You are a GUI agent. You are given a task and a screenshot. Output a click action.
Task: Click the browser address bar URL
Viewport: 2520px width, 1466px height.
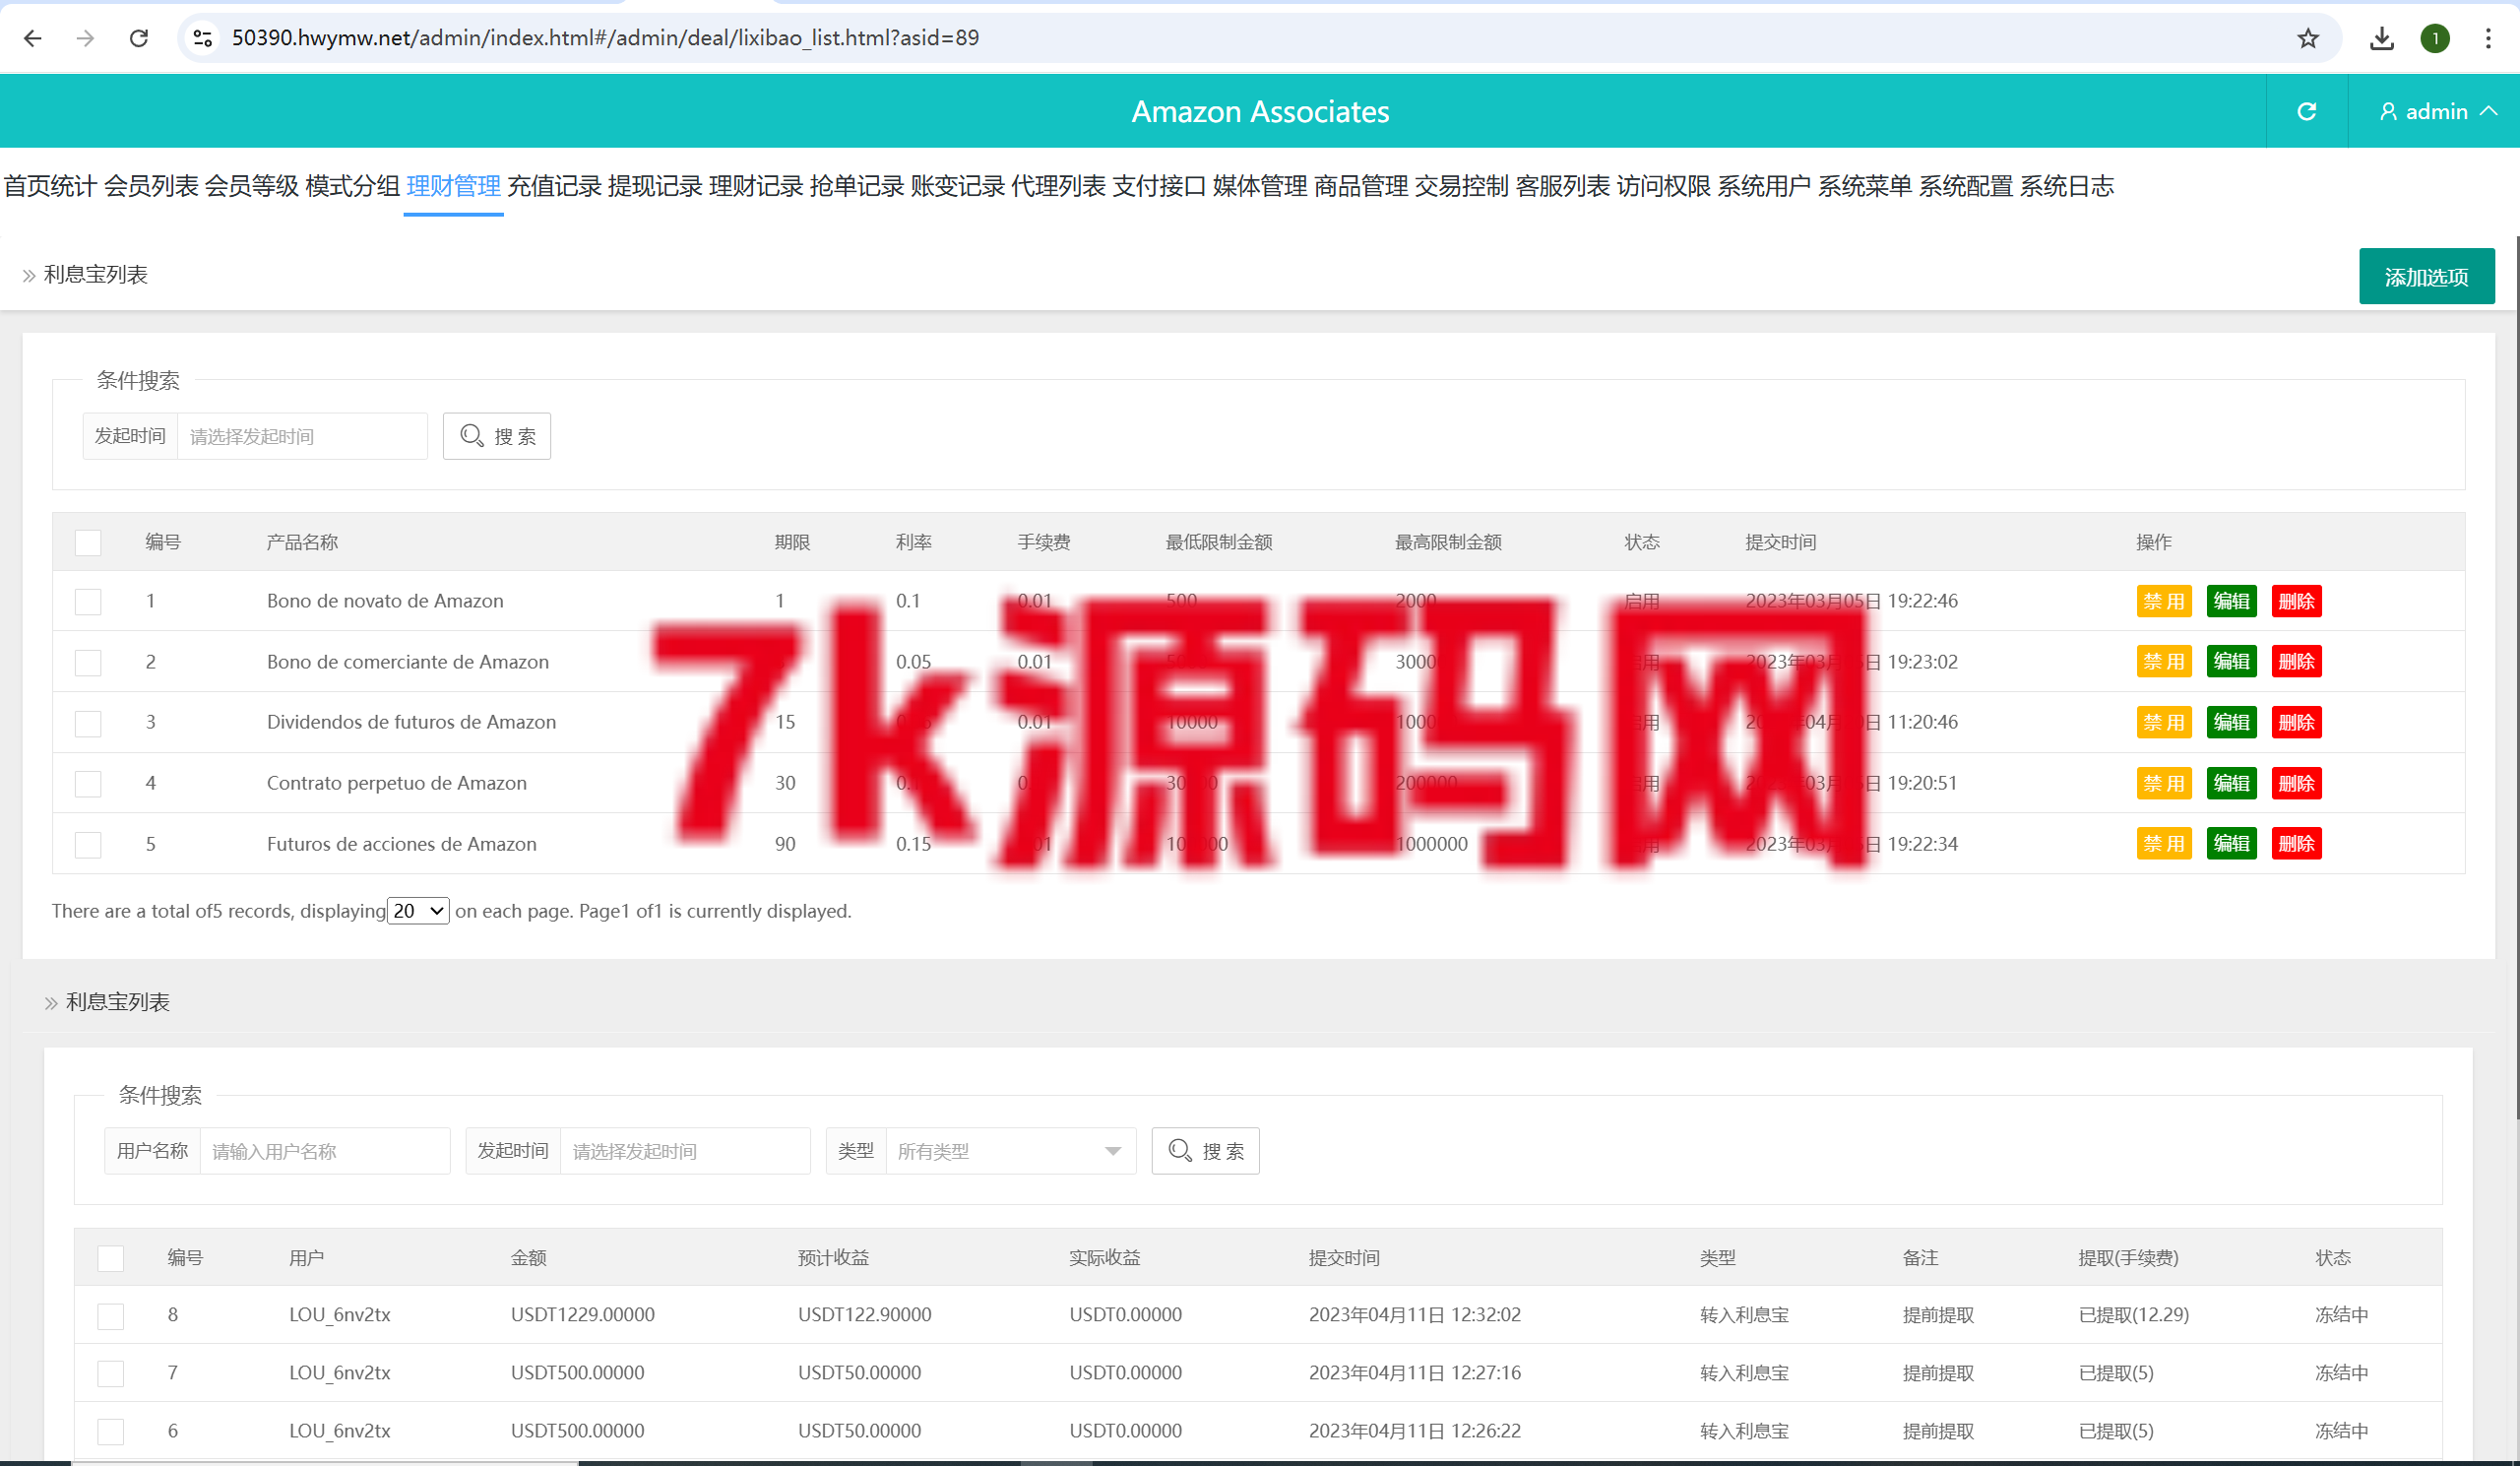tap(605, 38)
